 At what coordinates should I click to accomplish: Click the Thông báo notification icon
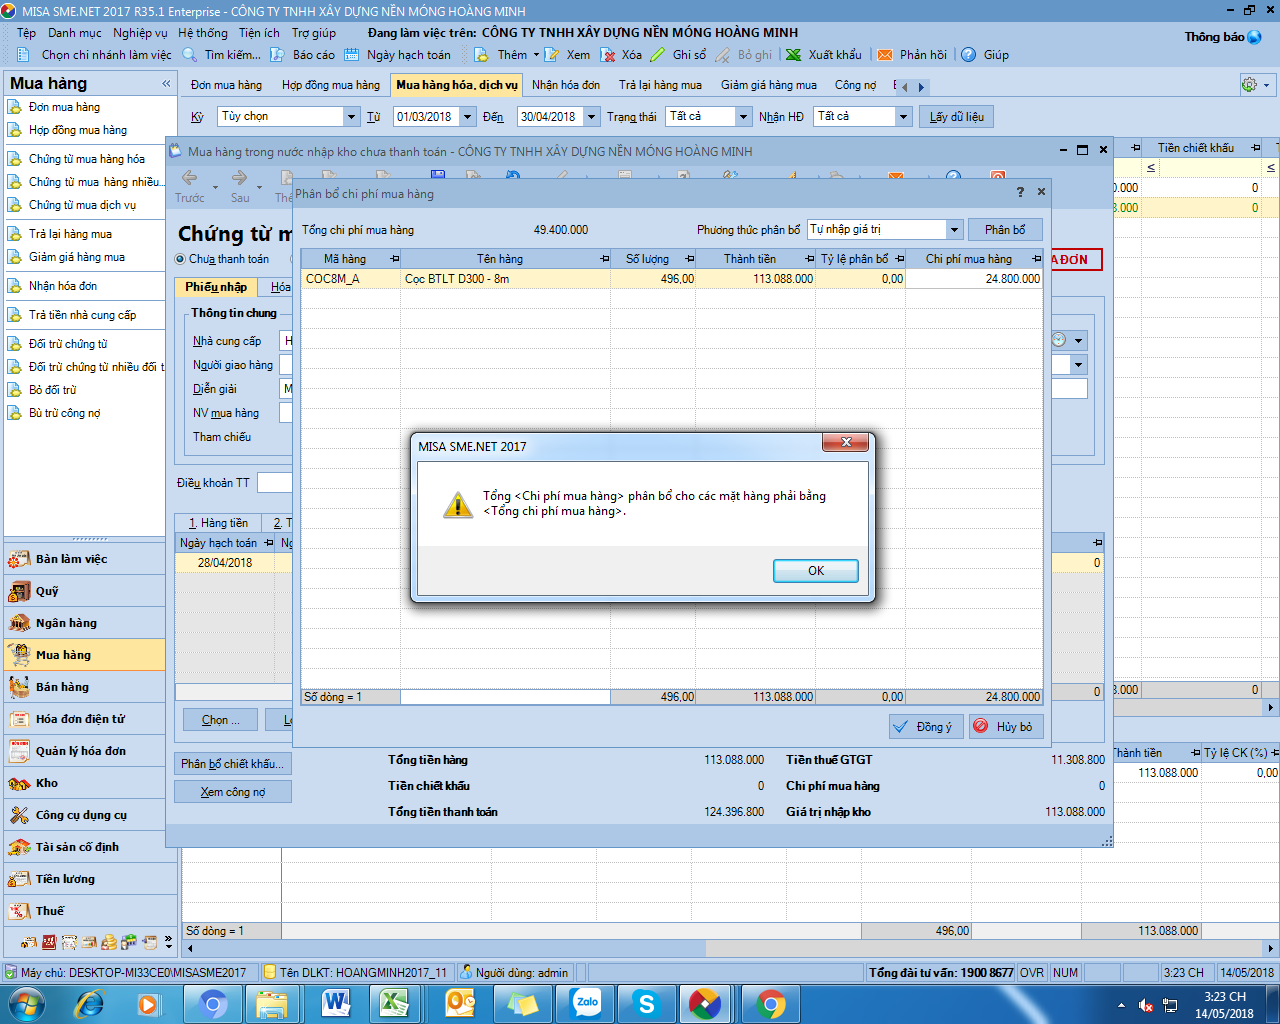(x=1254, y=37)
